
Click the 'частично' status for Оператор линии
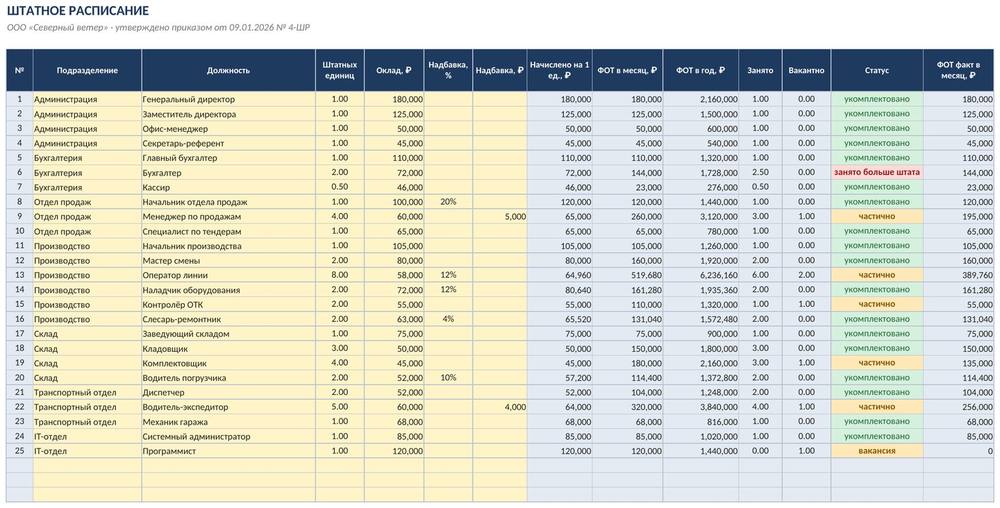click(877, 275)
